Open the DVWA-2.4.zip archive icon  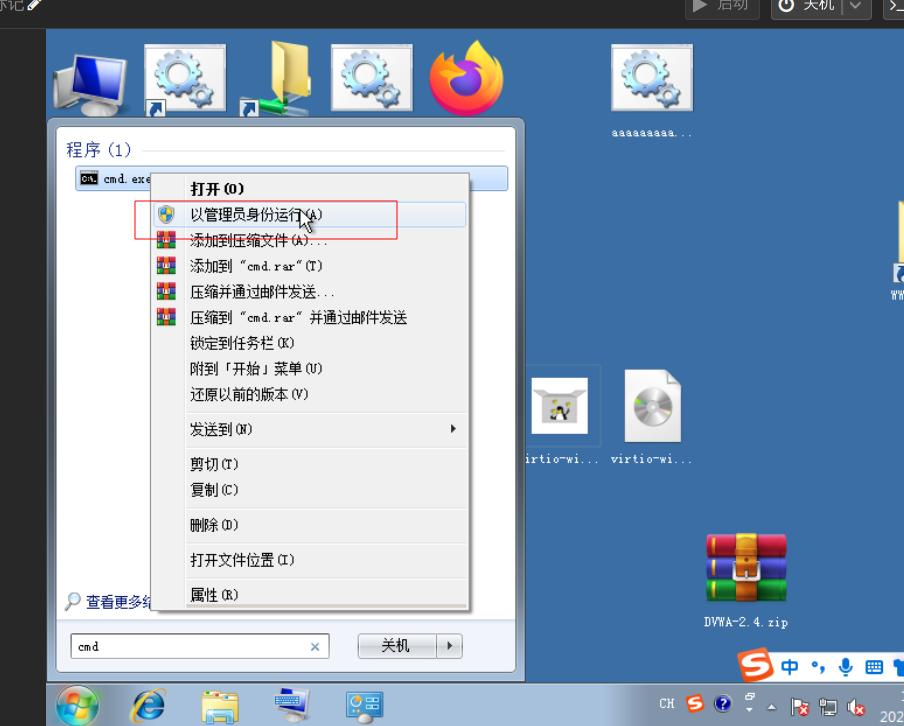click(746, 568)
